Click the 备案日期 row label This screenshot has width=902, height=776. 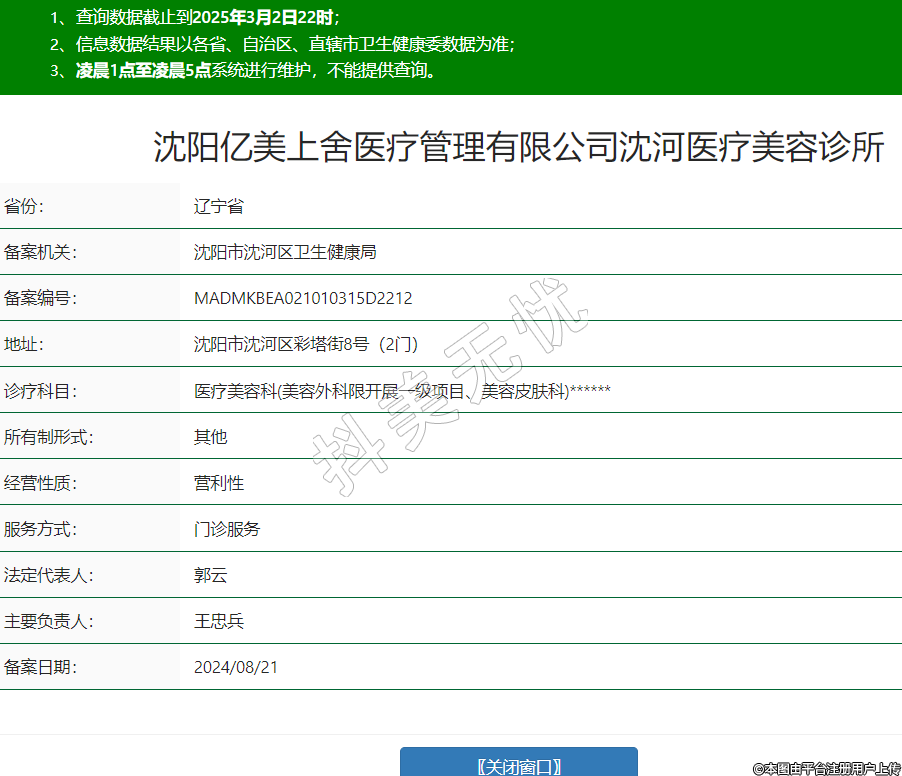pos(40,667)
